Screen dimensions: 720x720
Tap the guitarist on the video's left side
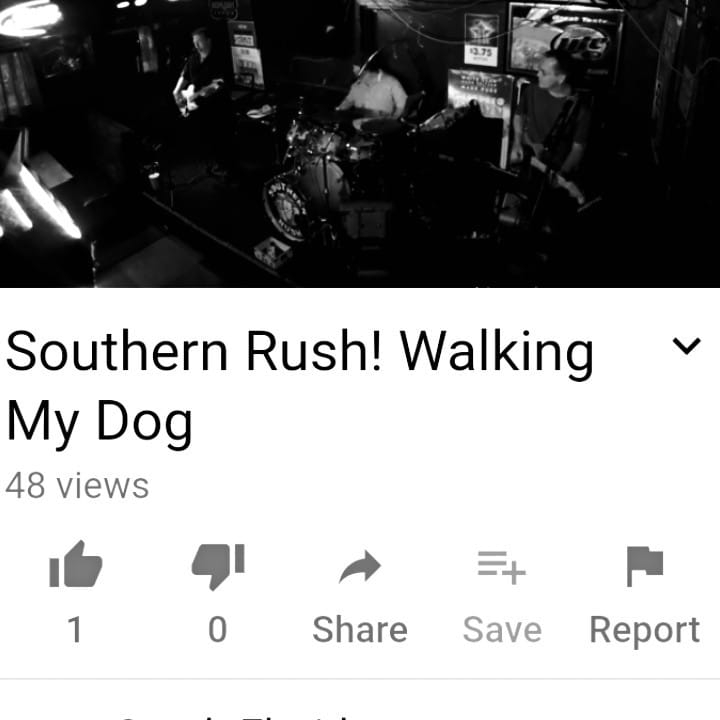point(198,73)
